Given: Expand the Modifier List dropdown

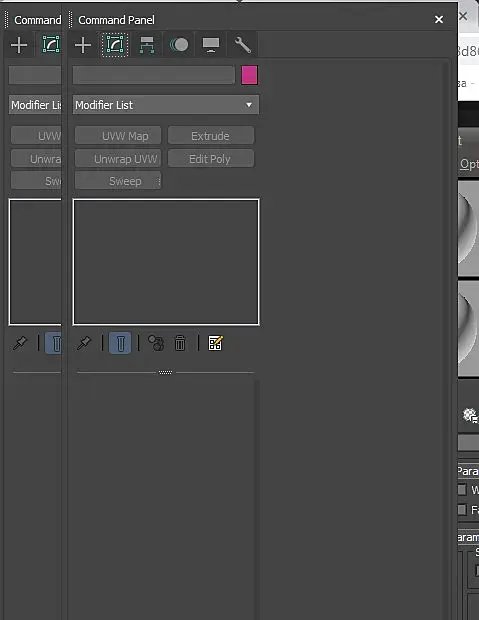Looking at the screenshot, I should pyautogui.click(x=166, y=105).
